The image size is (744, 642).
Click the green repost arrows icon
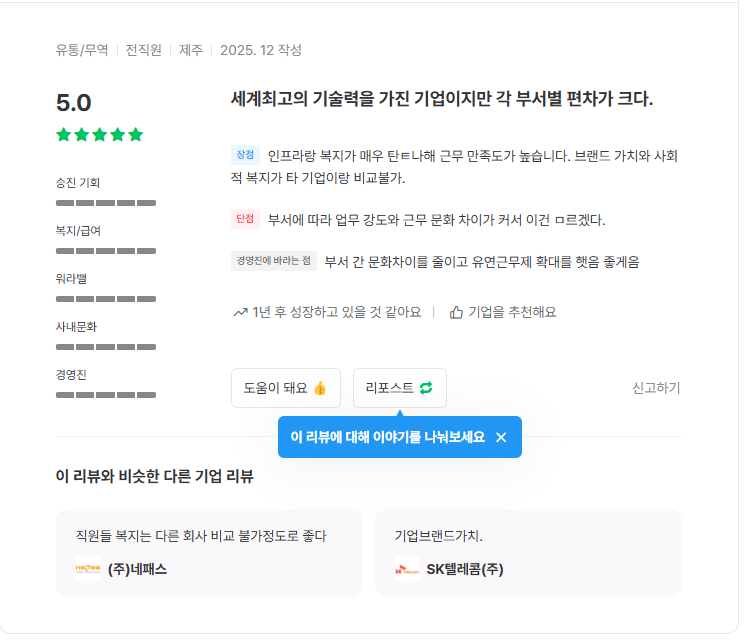426,388
